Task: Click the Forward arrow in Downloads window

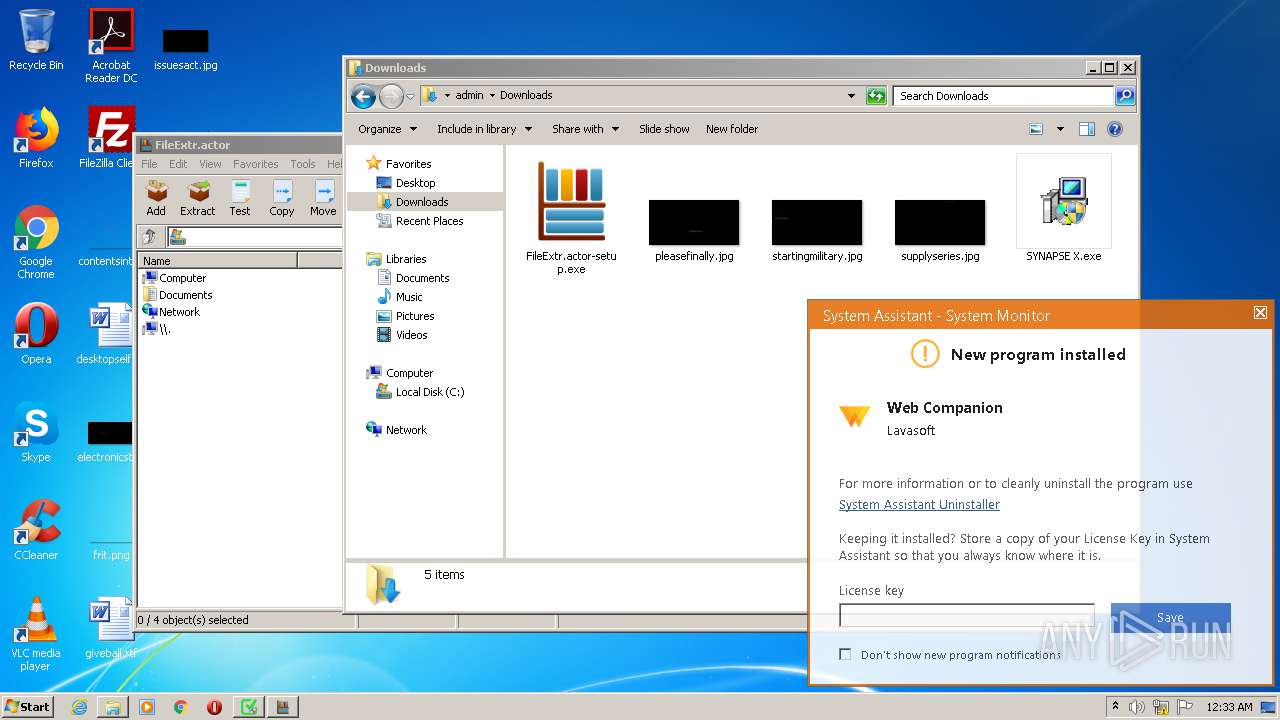Action: [x=391, y=96]
